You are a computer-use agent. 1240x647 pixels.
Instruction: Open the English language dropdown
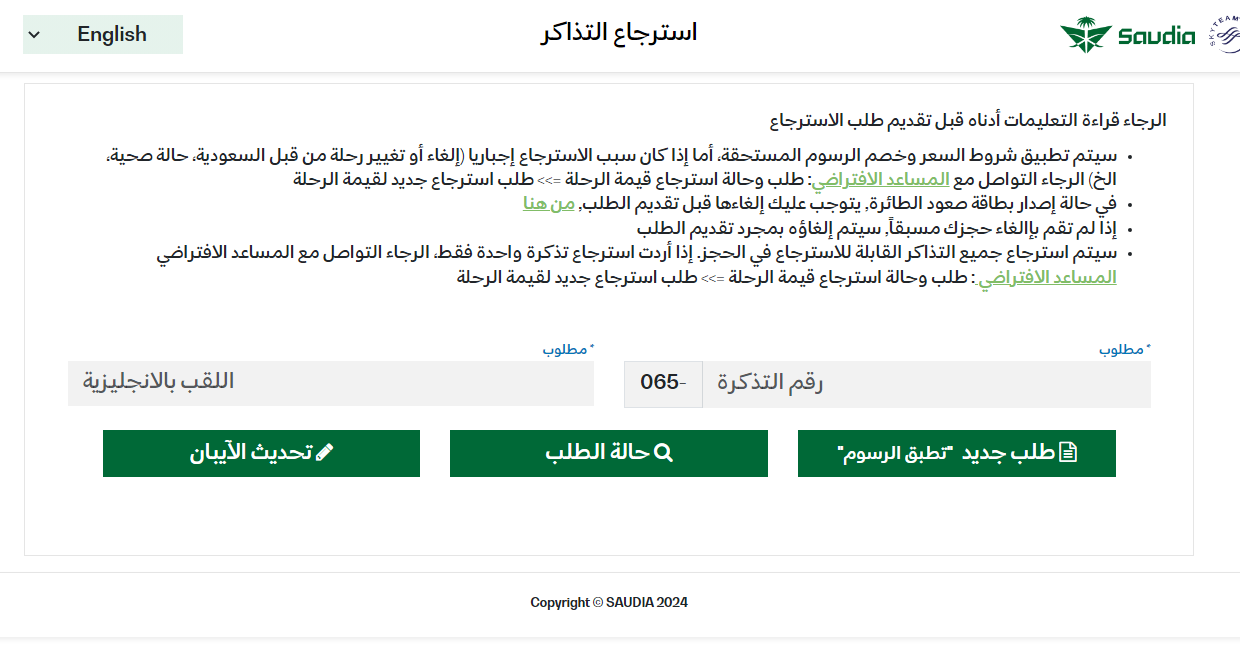point(103,34)
